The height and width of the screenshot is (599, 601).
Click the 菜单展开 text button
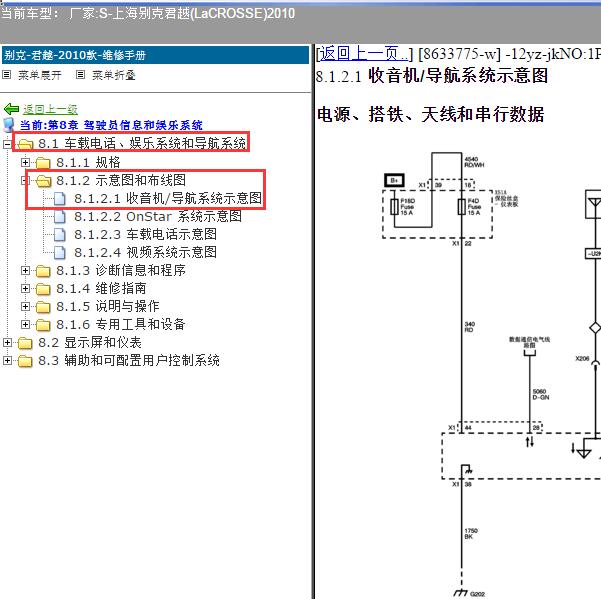[40, 75]
